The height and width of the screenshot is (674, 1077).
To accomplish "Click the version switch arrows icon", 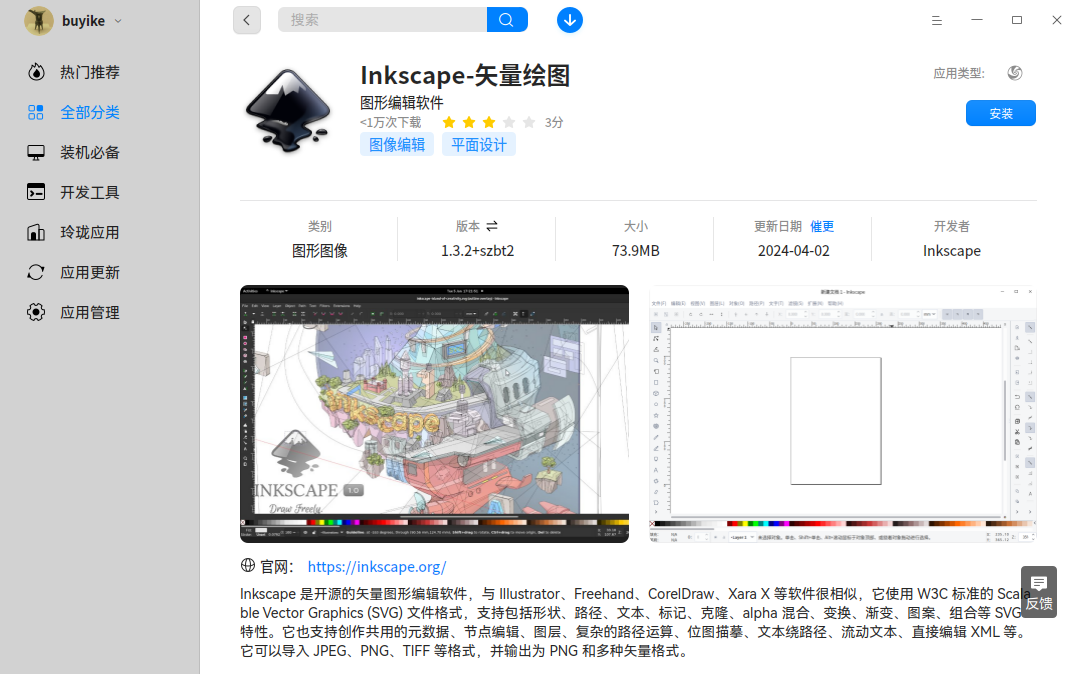I will (492, 226).
